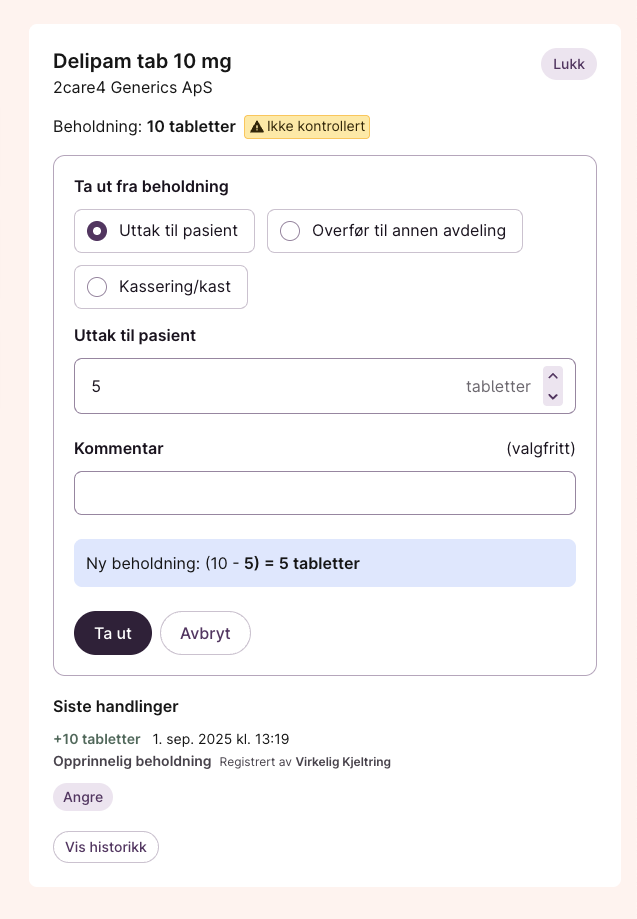Image resolution: width=637 pixels, height=919 pixels.
Task: Select the Uttak til pasient radio option
Action: 97,231
